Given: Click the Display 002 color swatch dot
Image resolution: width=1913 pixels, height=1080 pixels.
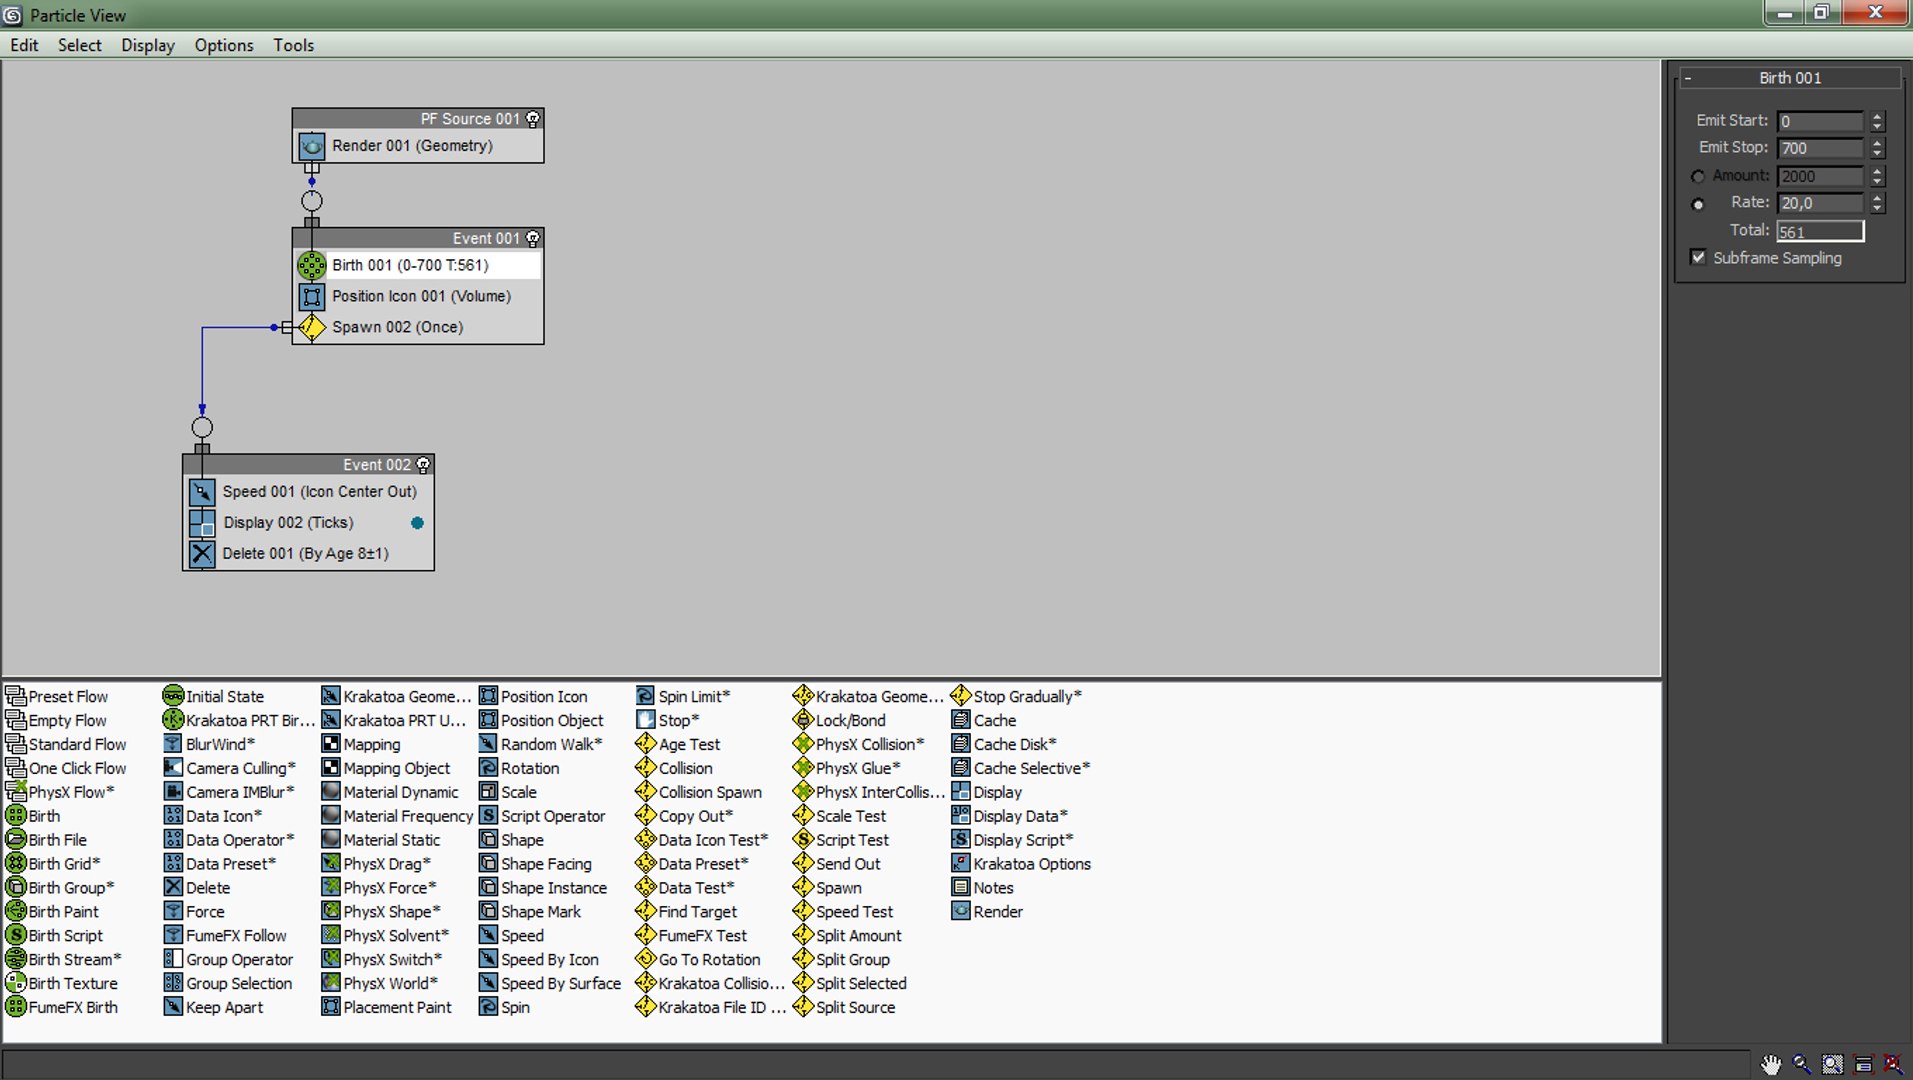Looking at the screenshot, I should tap(417, 523).
